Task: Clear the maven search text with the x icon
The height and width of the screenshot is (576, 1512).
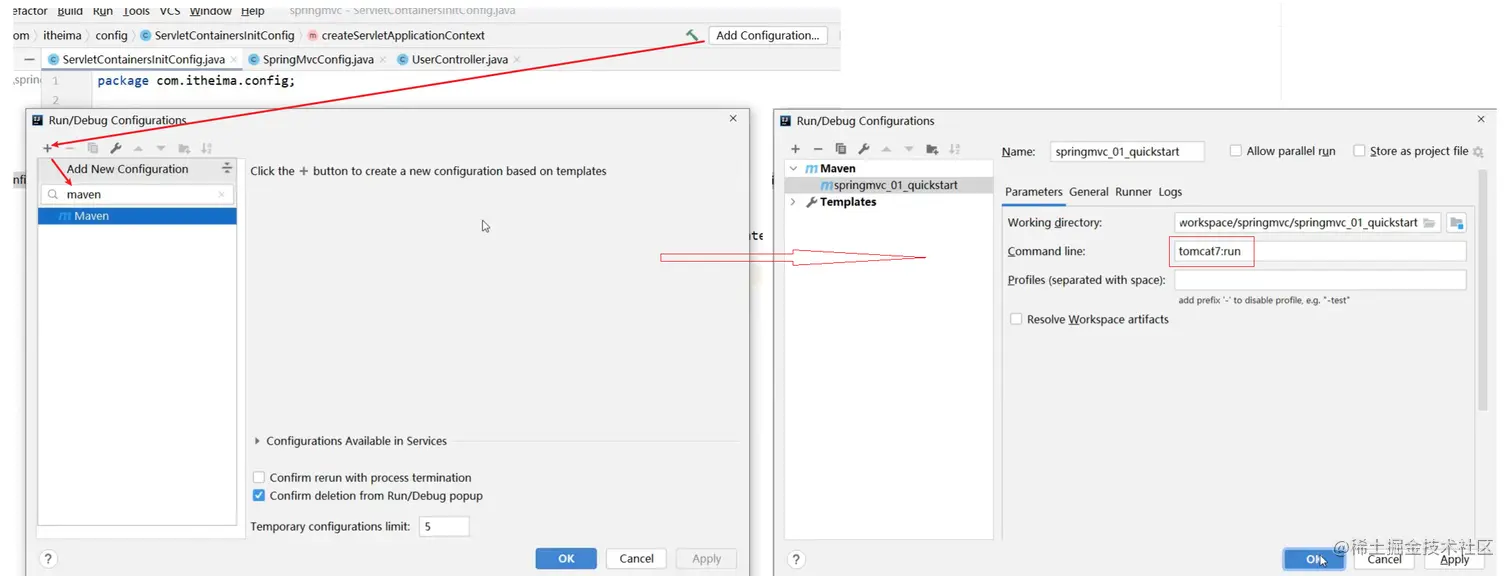Action: coord(222,195)
